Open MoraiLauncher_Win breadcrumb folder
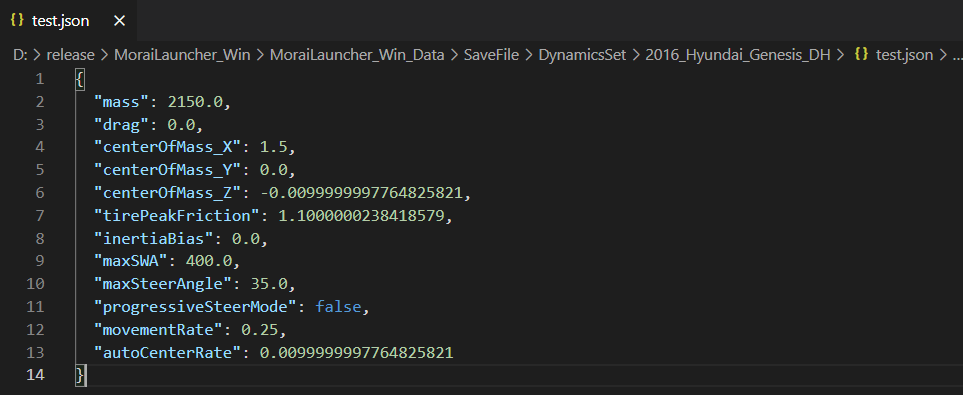 [x=182, y=55]
